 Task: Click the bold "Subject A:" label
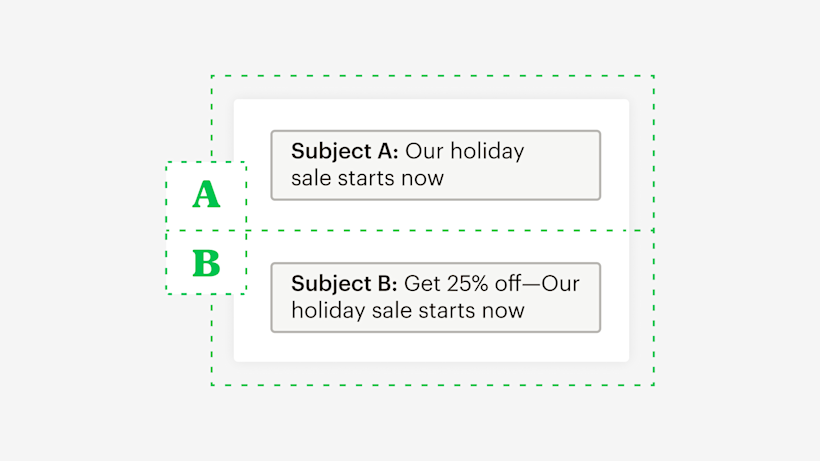(x=344, y=152)
